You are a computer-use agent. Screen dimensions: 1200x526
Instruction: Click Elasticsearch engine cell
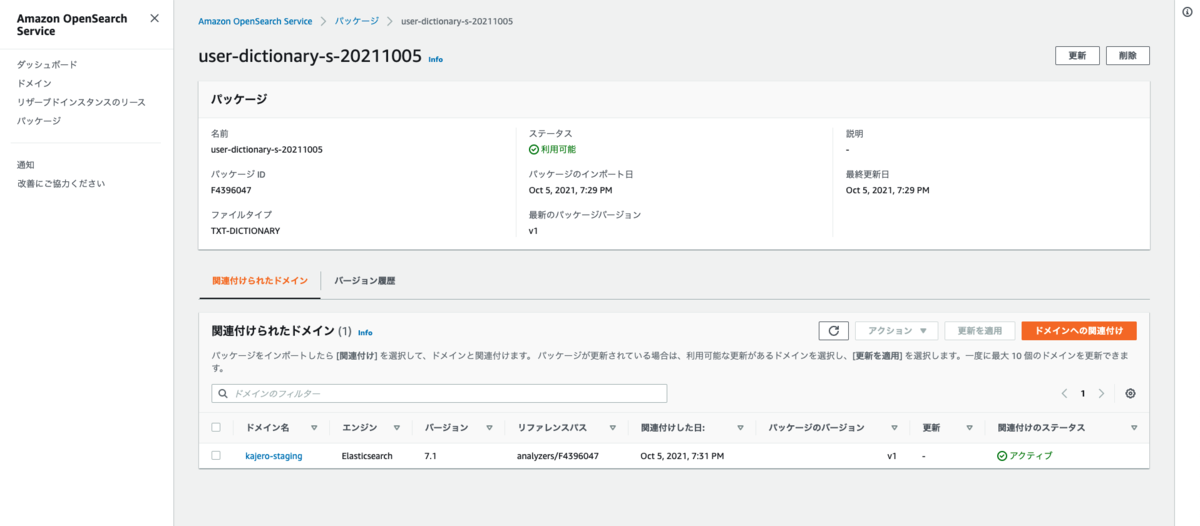pos(367,455)
